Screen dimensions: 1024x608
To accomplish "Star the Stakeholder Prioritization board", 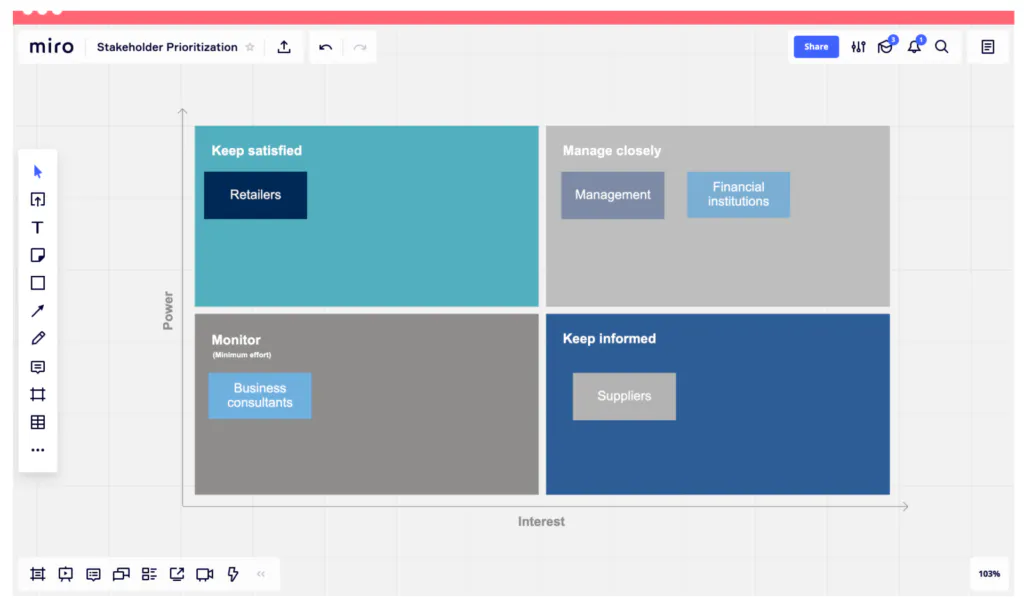I will pos(250,47).
